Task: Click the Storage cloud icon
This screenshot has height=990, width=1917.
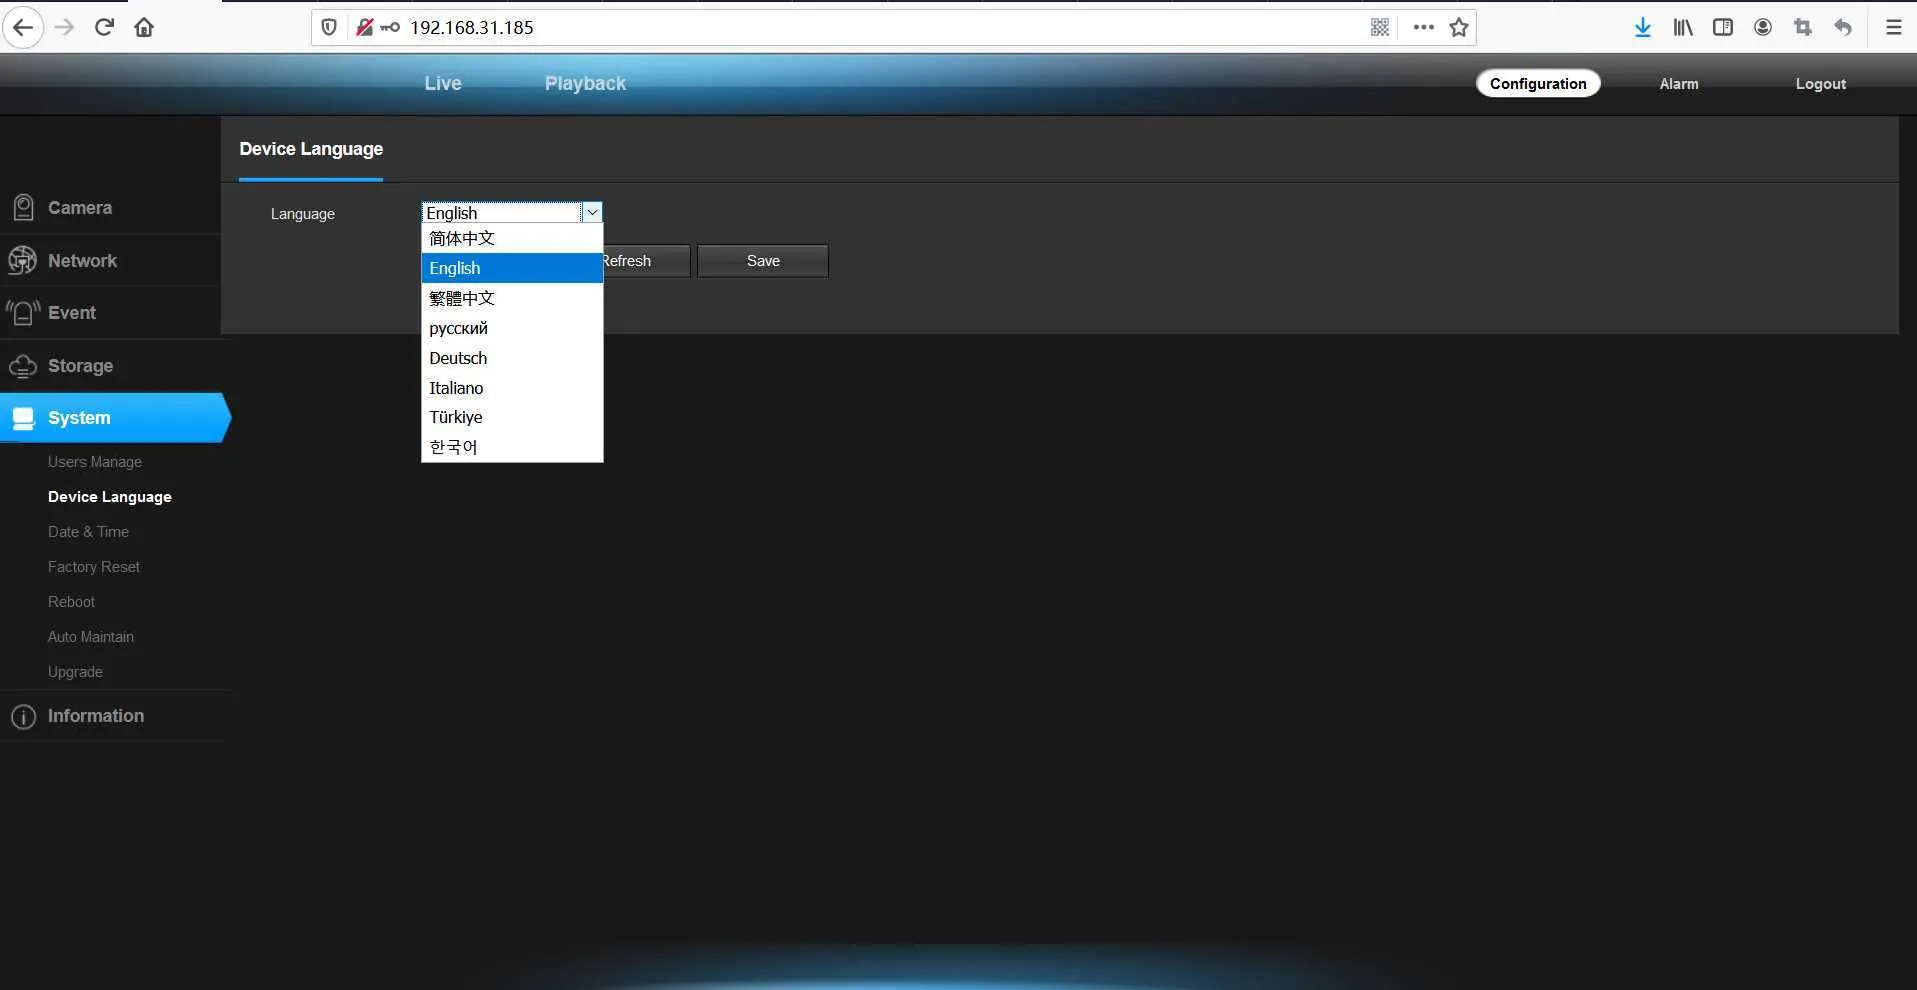Action: [x=23, y=366]
